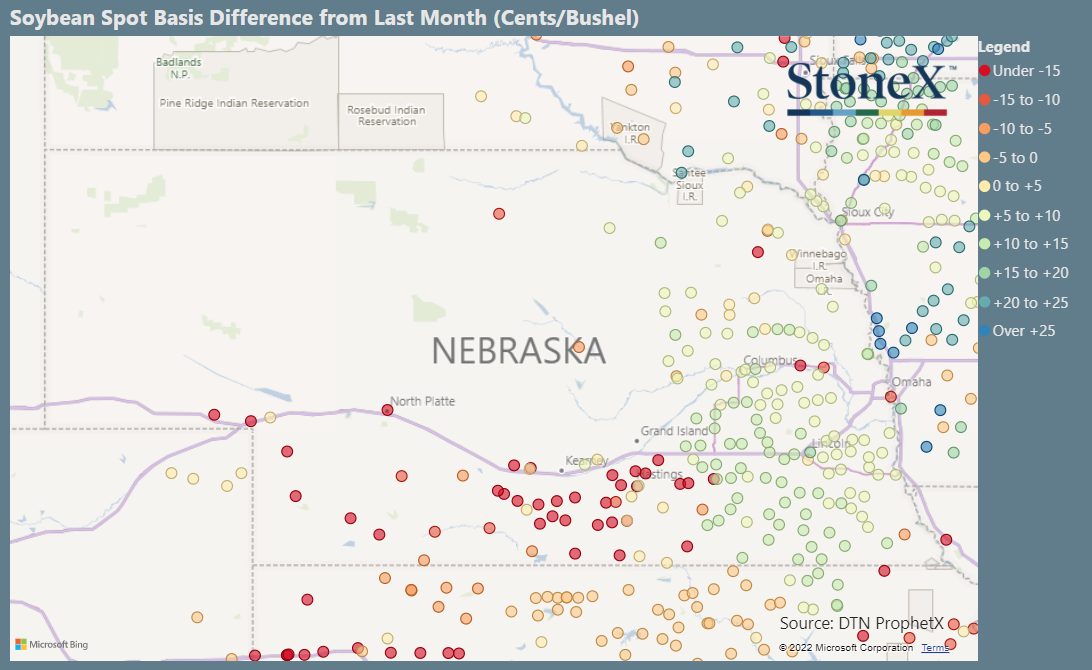Click the NEBRASKA state label

[x=518, y=350]
